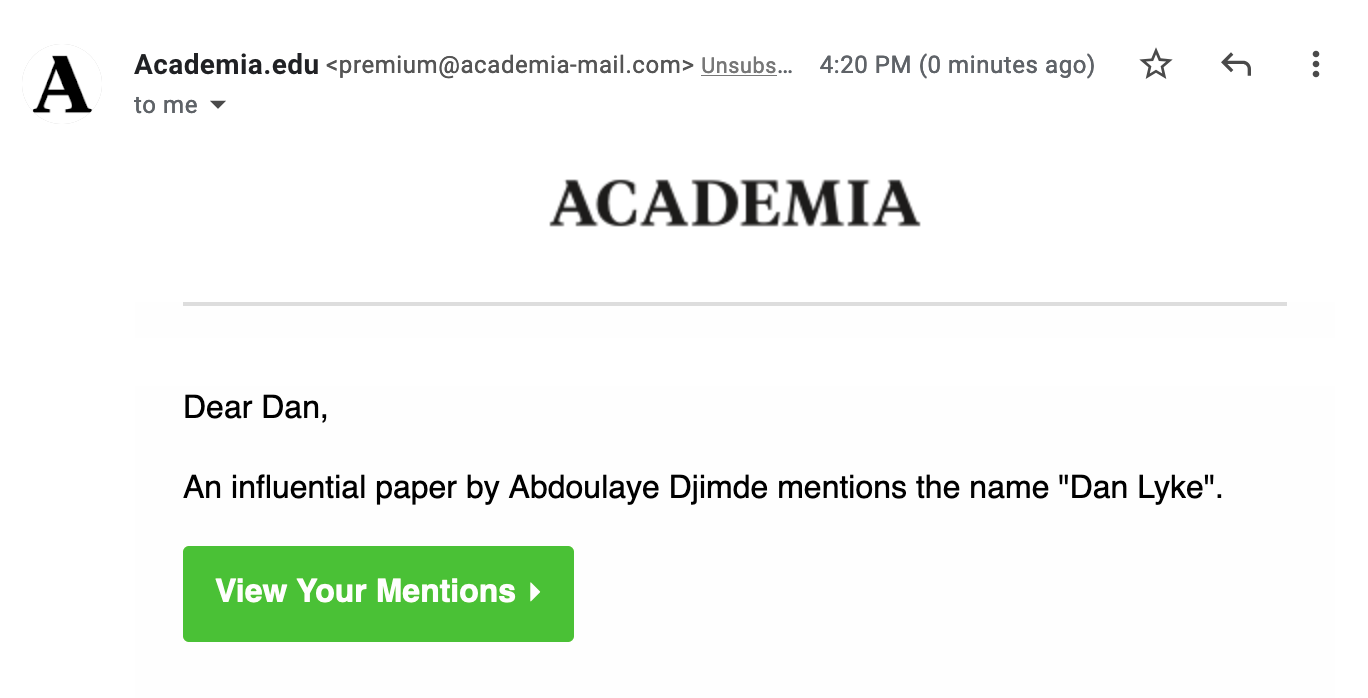Screen dimensions: 1368x698
Task: Open the three-dot more options menu
Action: point(1315,66)
